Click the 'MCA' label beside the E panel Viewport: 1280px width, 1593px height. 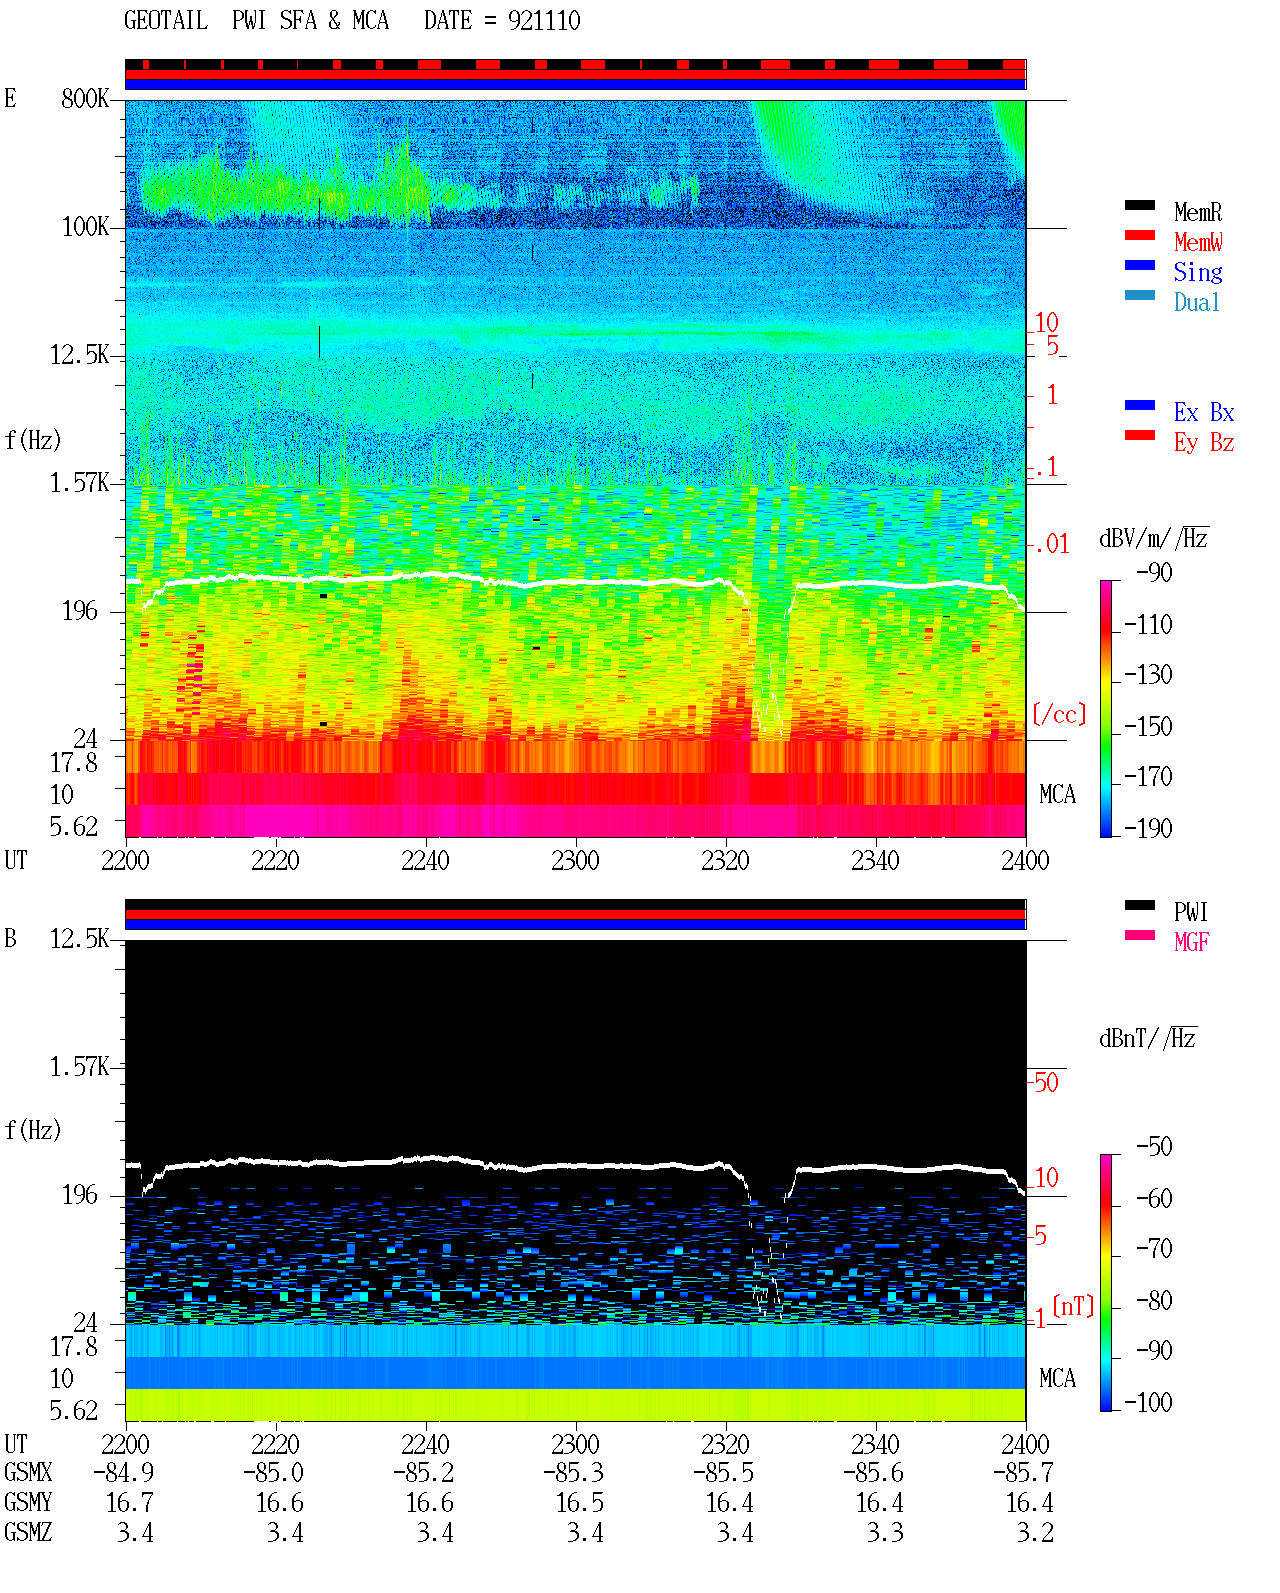tap(1057, 795)
